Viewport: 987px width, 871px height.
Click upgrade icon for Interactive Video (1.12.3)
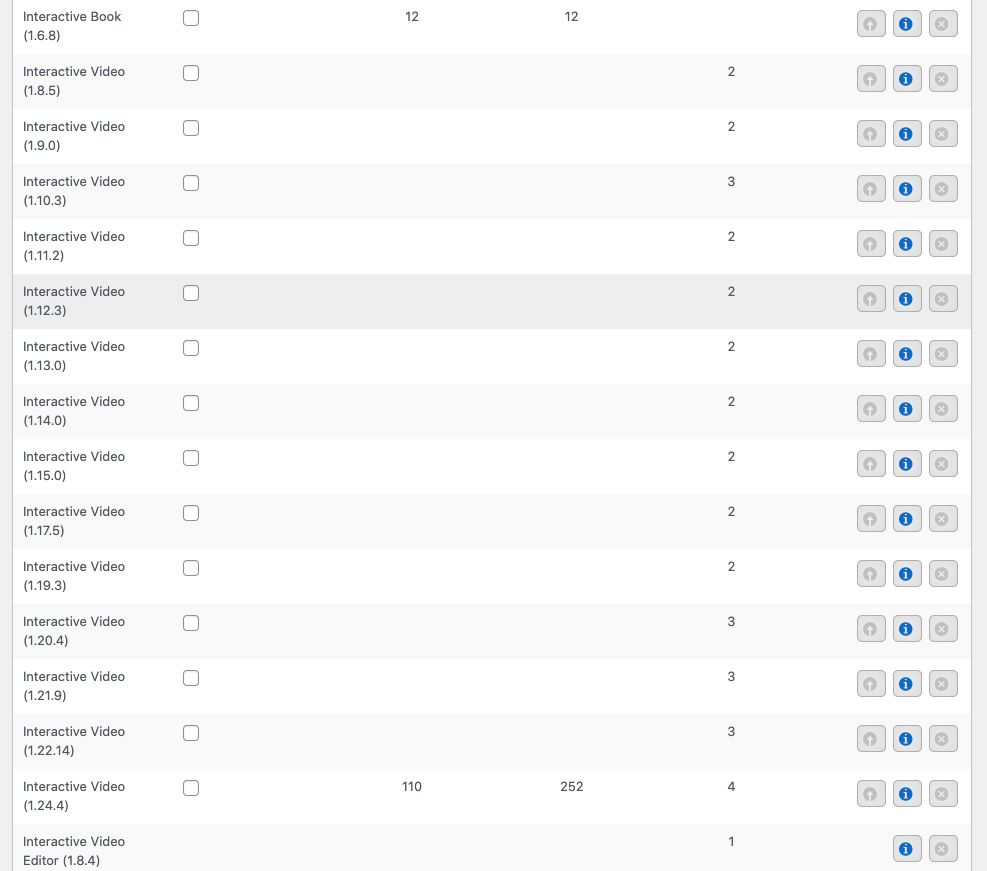click(871, 299)
